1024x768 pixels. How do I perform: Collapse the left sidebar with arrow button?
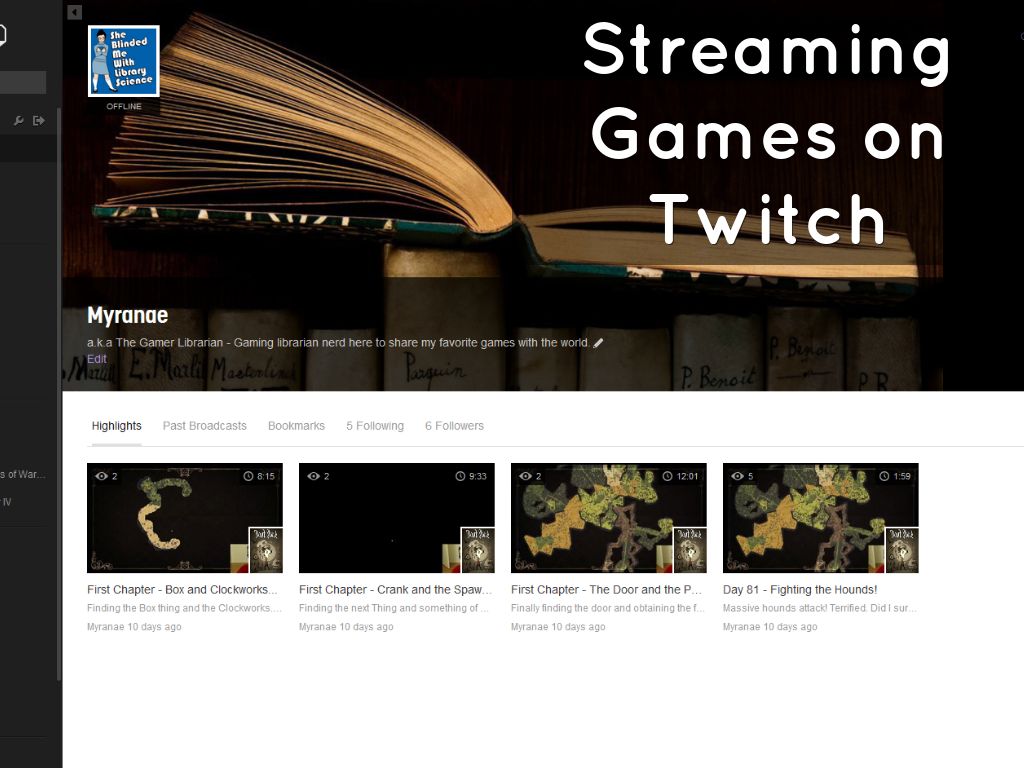click(x=75, y=12)
